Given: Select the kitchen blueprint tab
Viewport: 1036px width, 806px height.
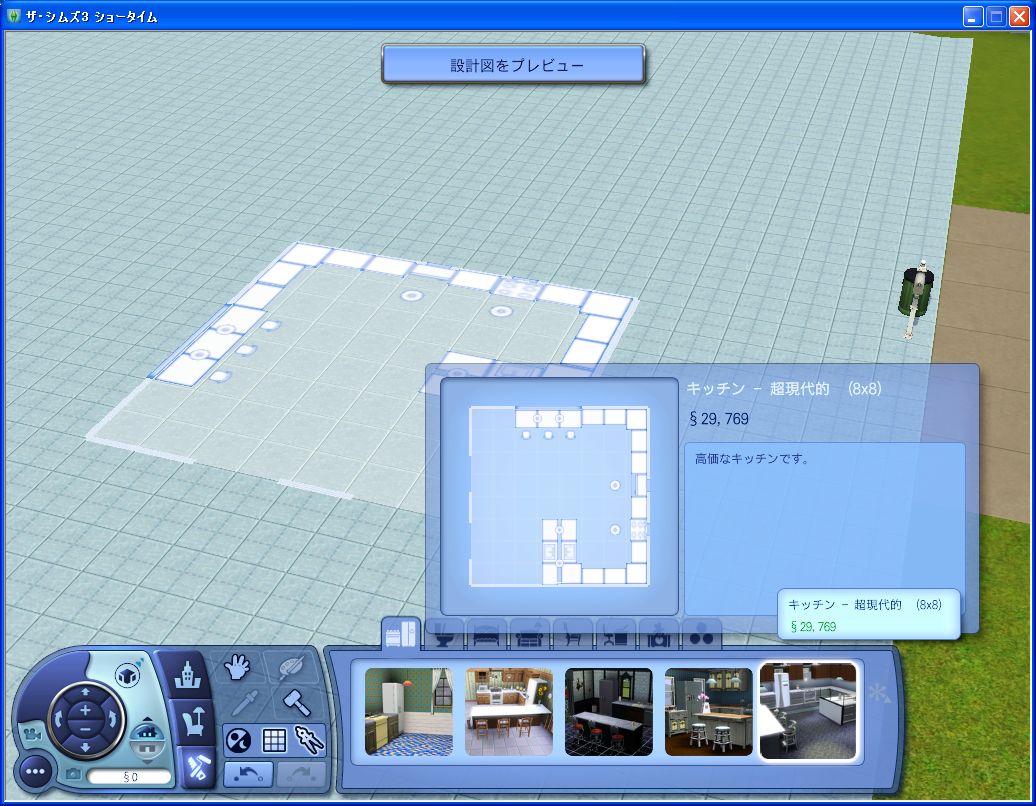Looking at the screenshot, I should [400, 633].
